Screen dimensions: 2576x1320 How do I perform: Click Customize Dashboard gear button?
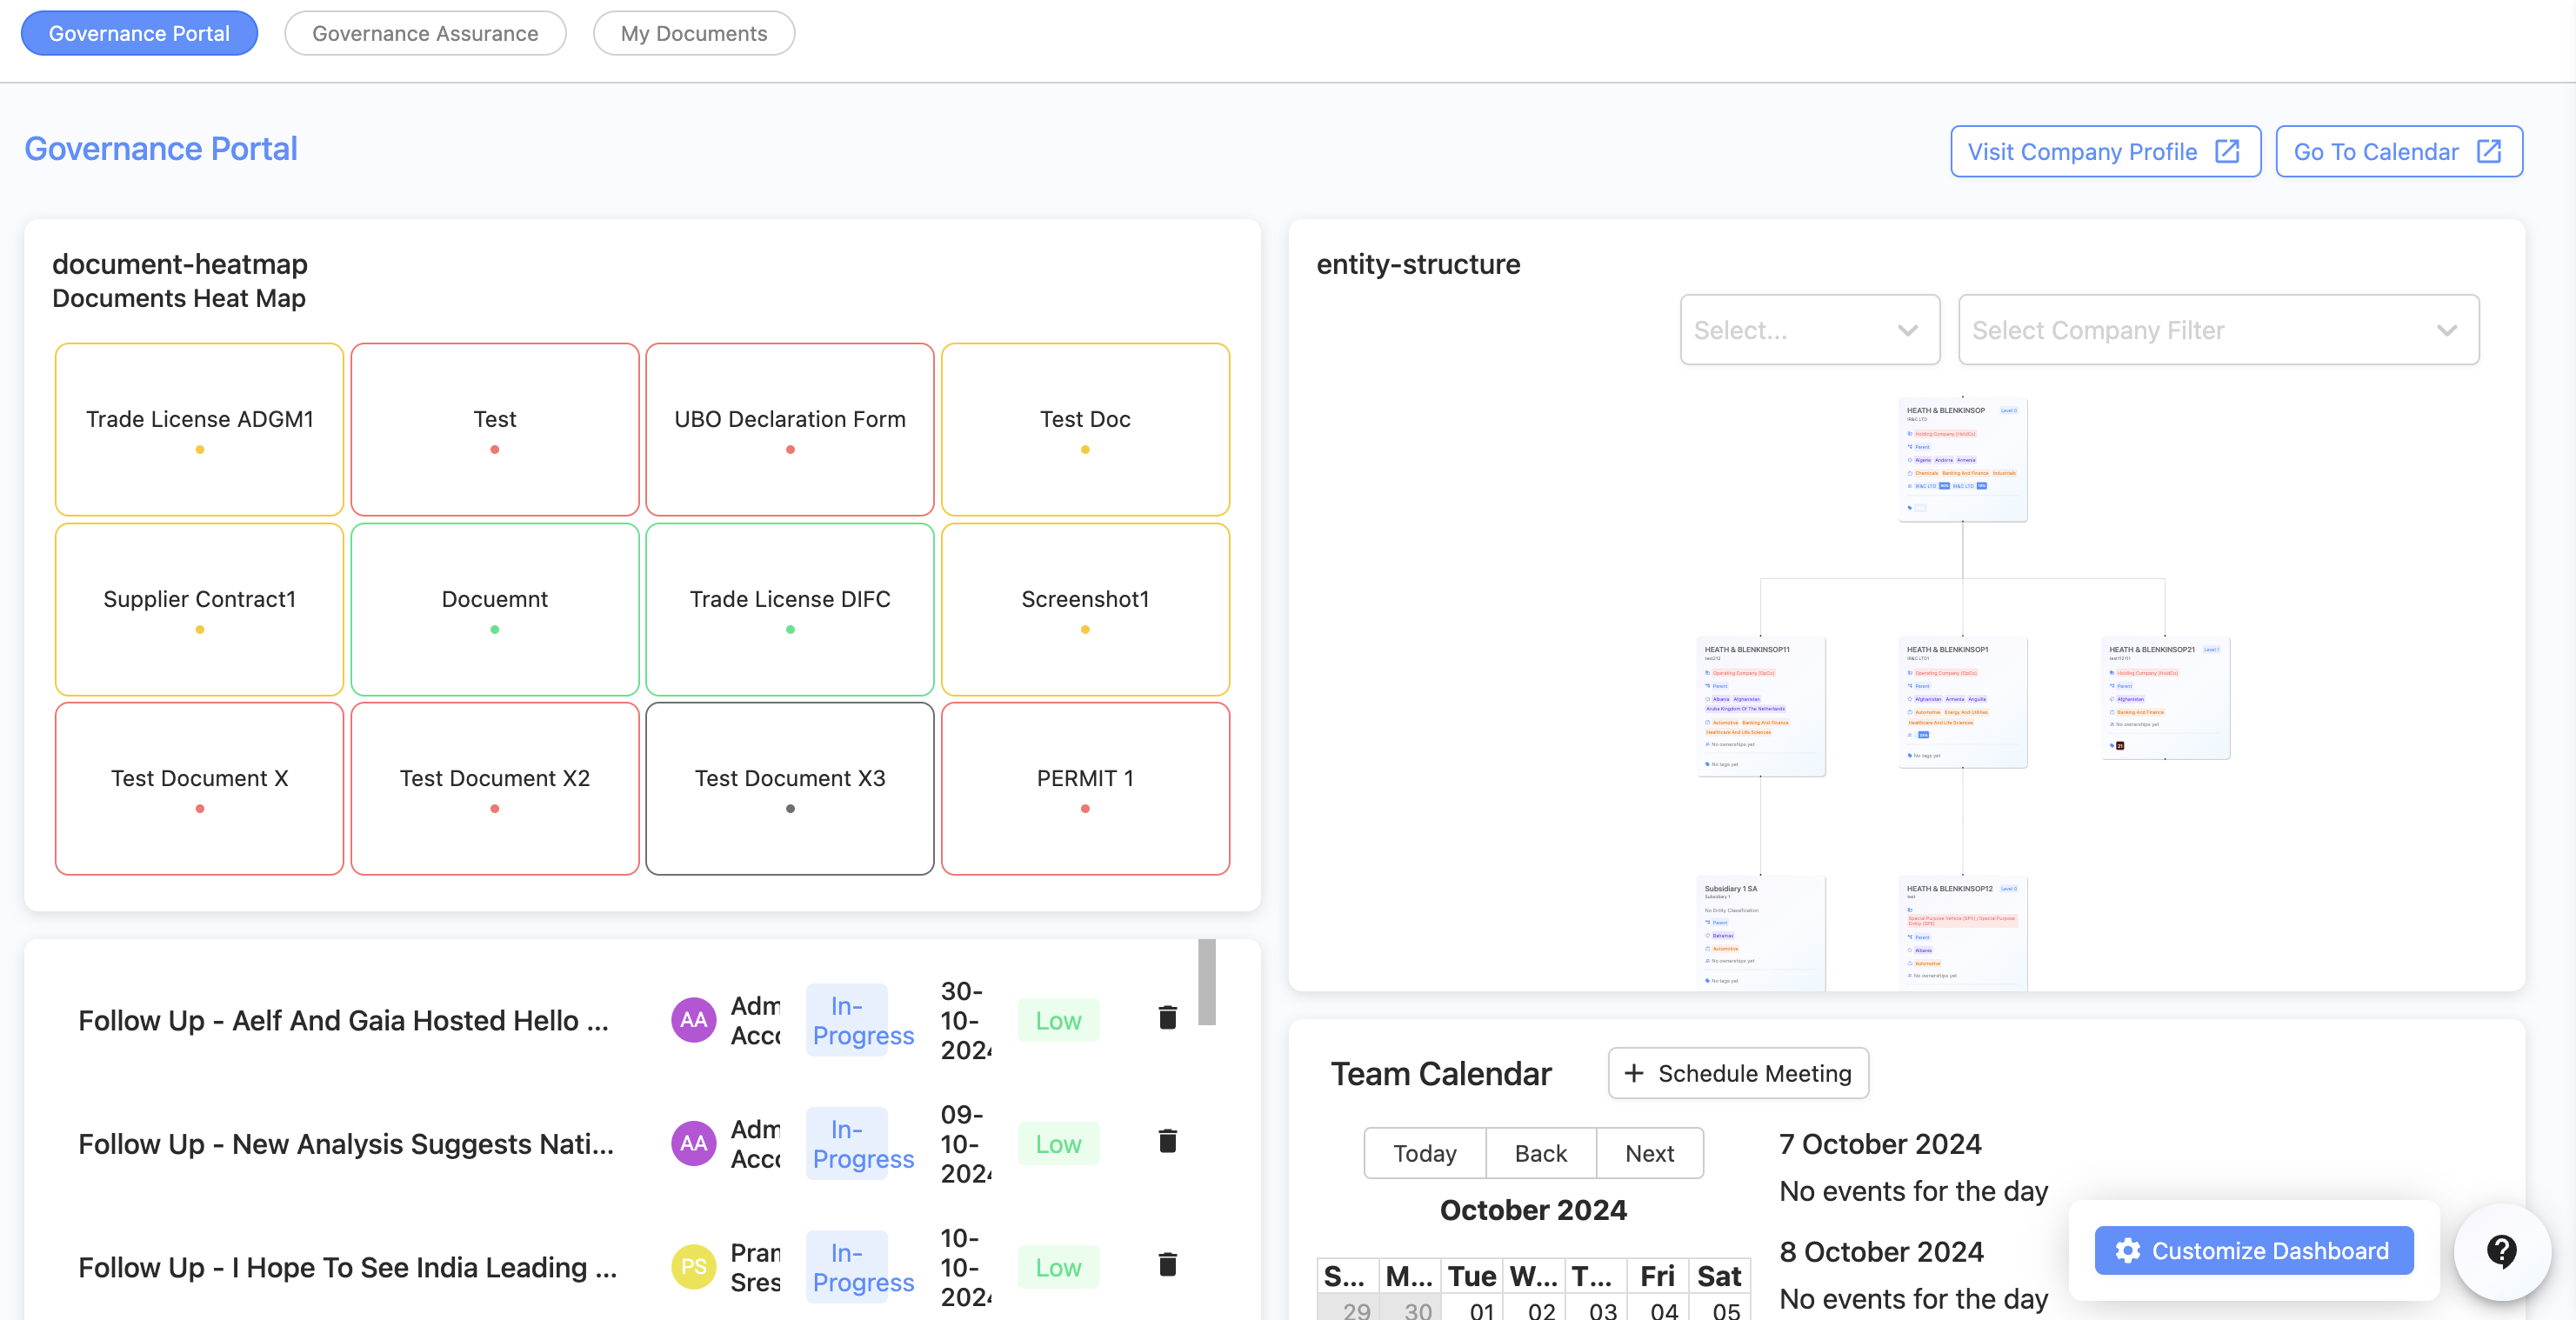[2253, 1250]
